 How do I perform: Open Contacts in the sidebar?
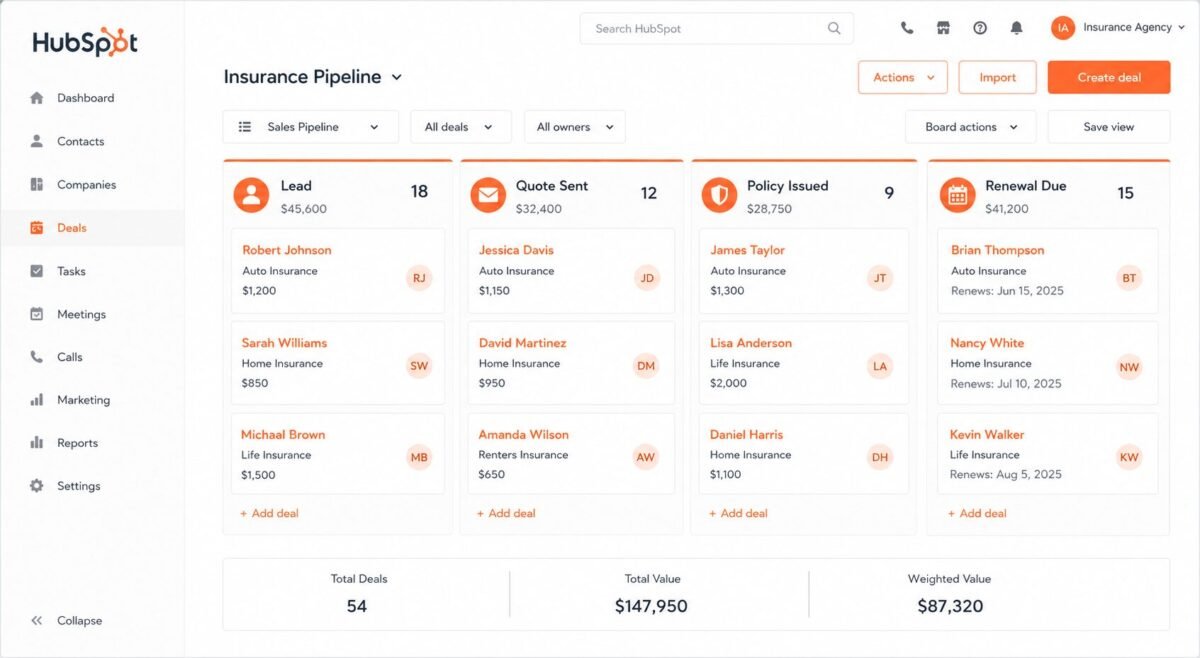80,141
